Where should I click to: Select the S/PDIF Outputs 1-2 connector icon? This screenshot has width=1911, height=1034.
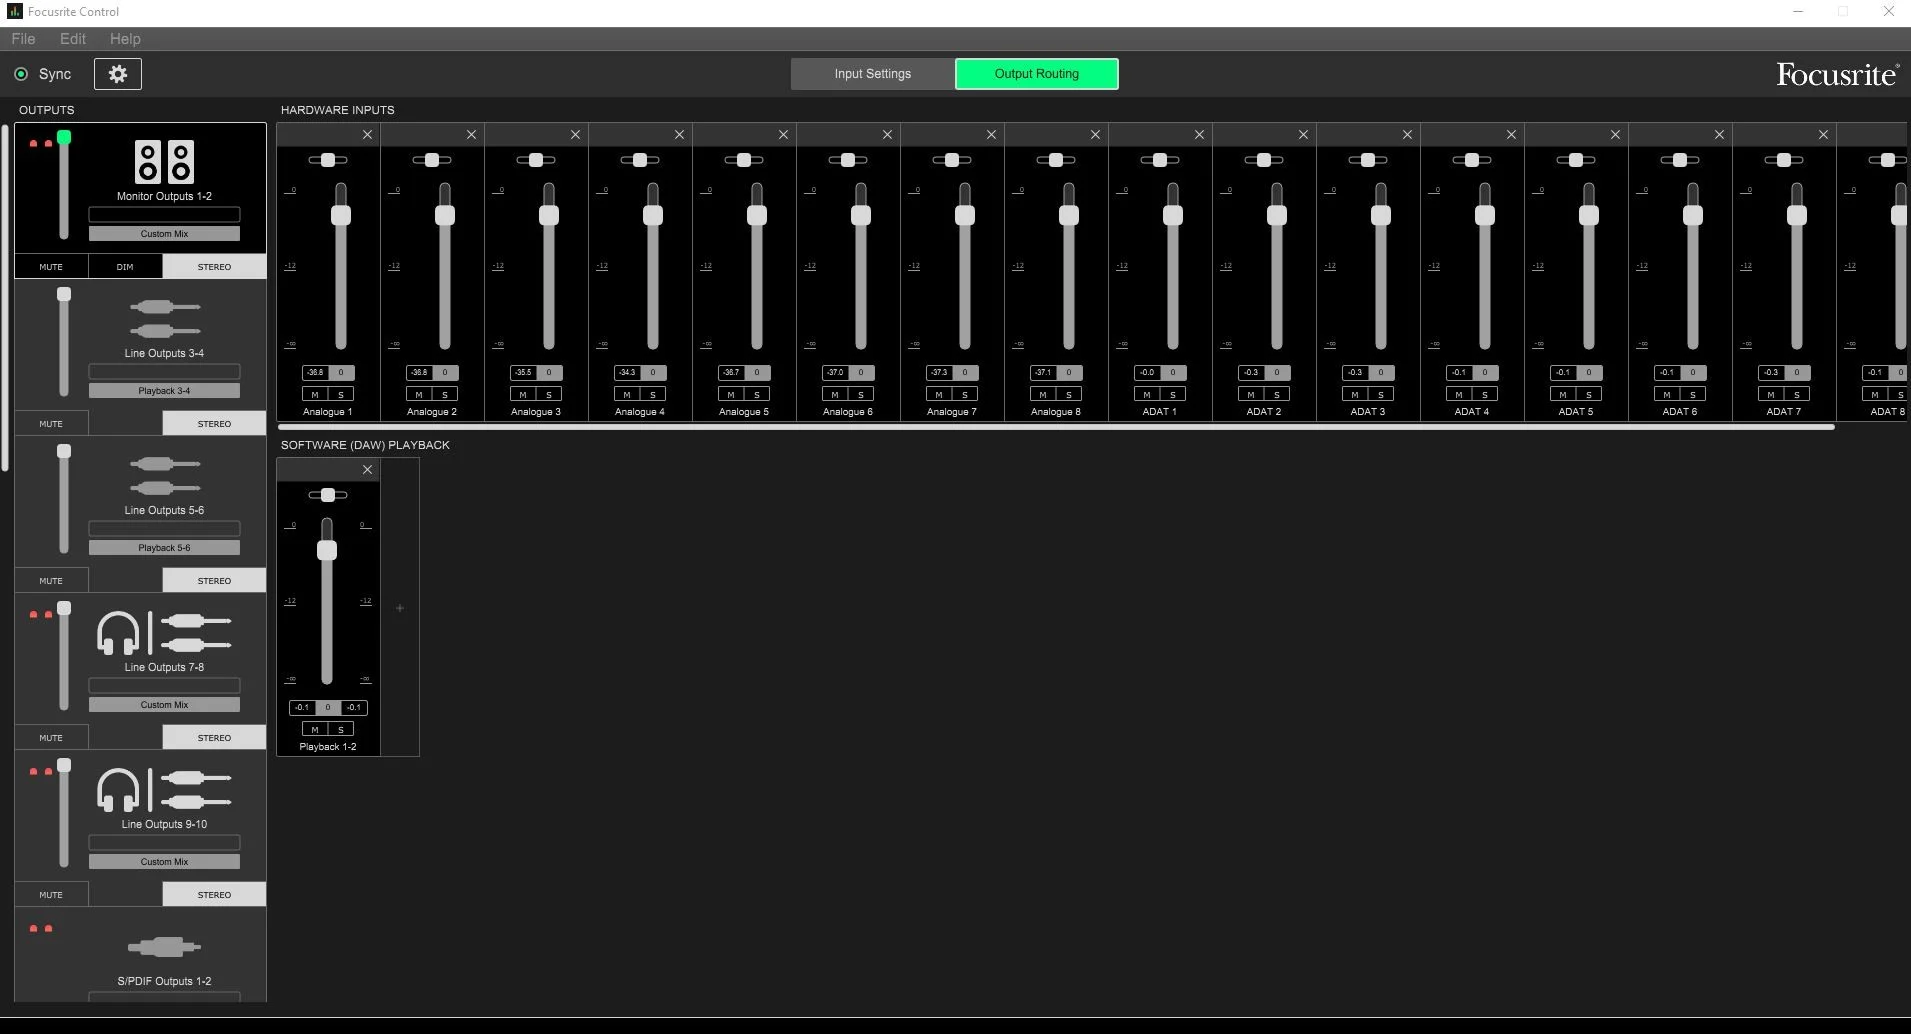click(x=165, y=947)
